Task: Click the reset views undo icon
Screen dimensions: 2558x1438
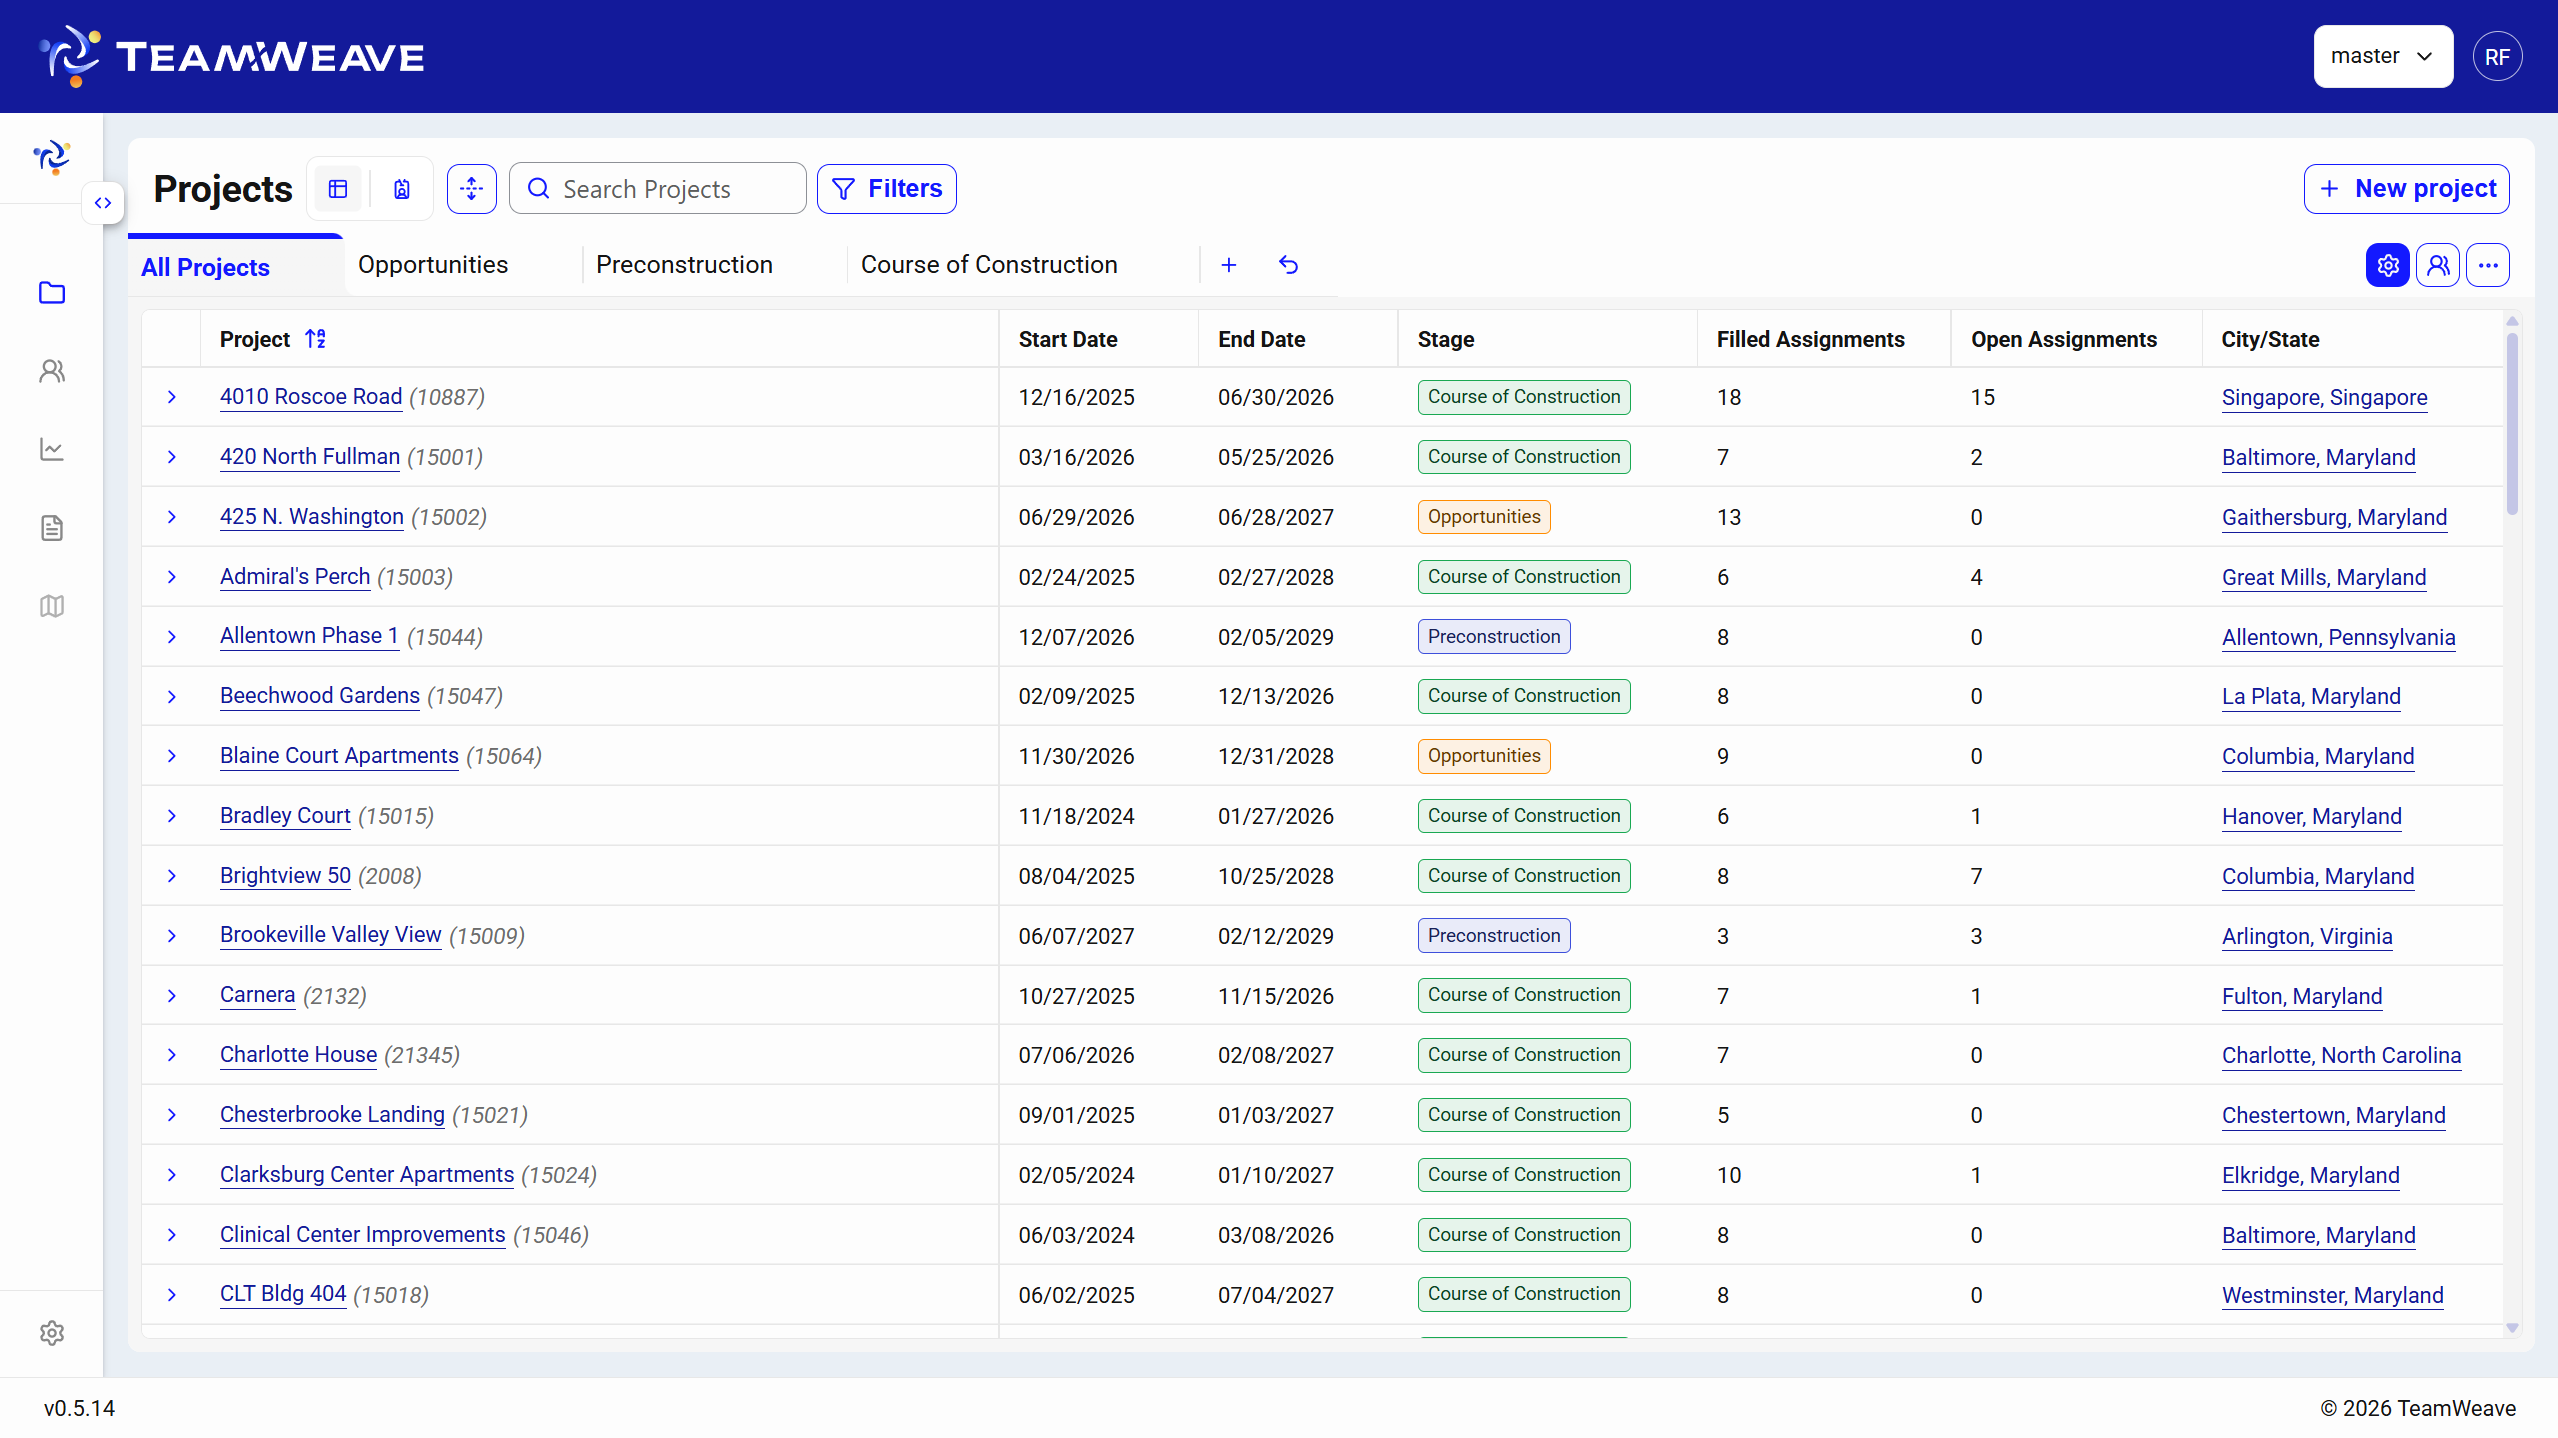Action: [1289, 265]
